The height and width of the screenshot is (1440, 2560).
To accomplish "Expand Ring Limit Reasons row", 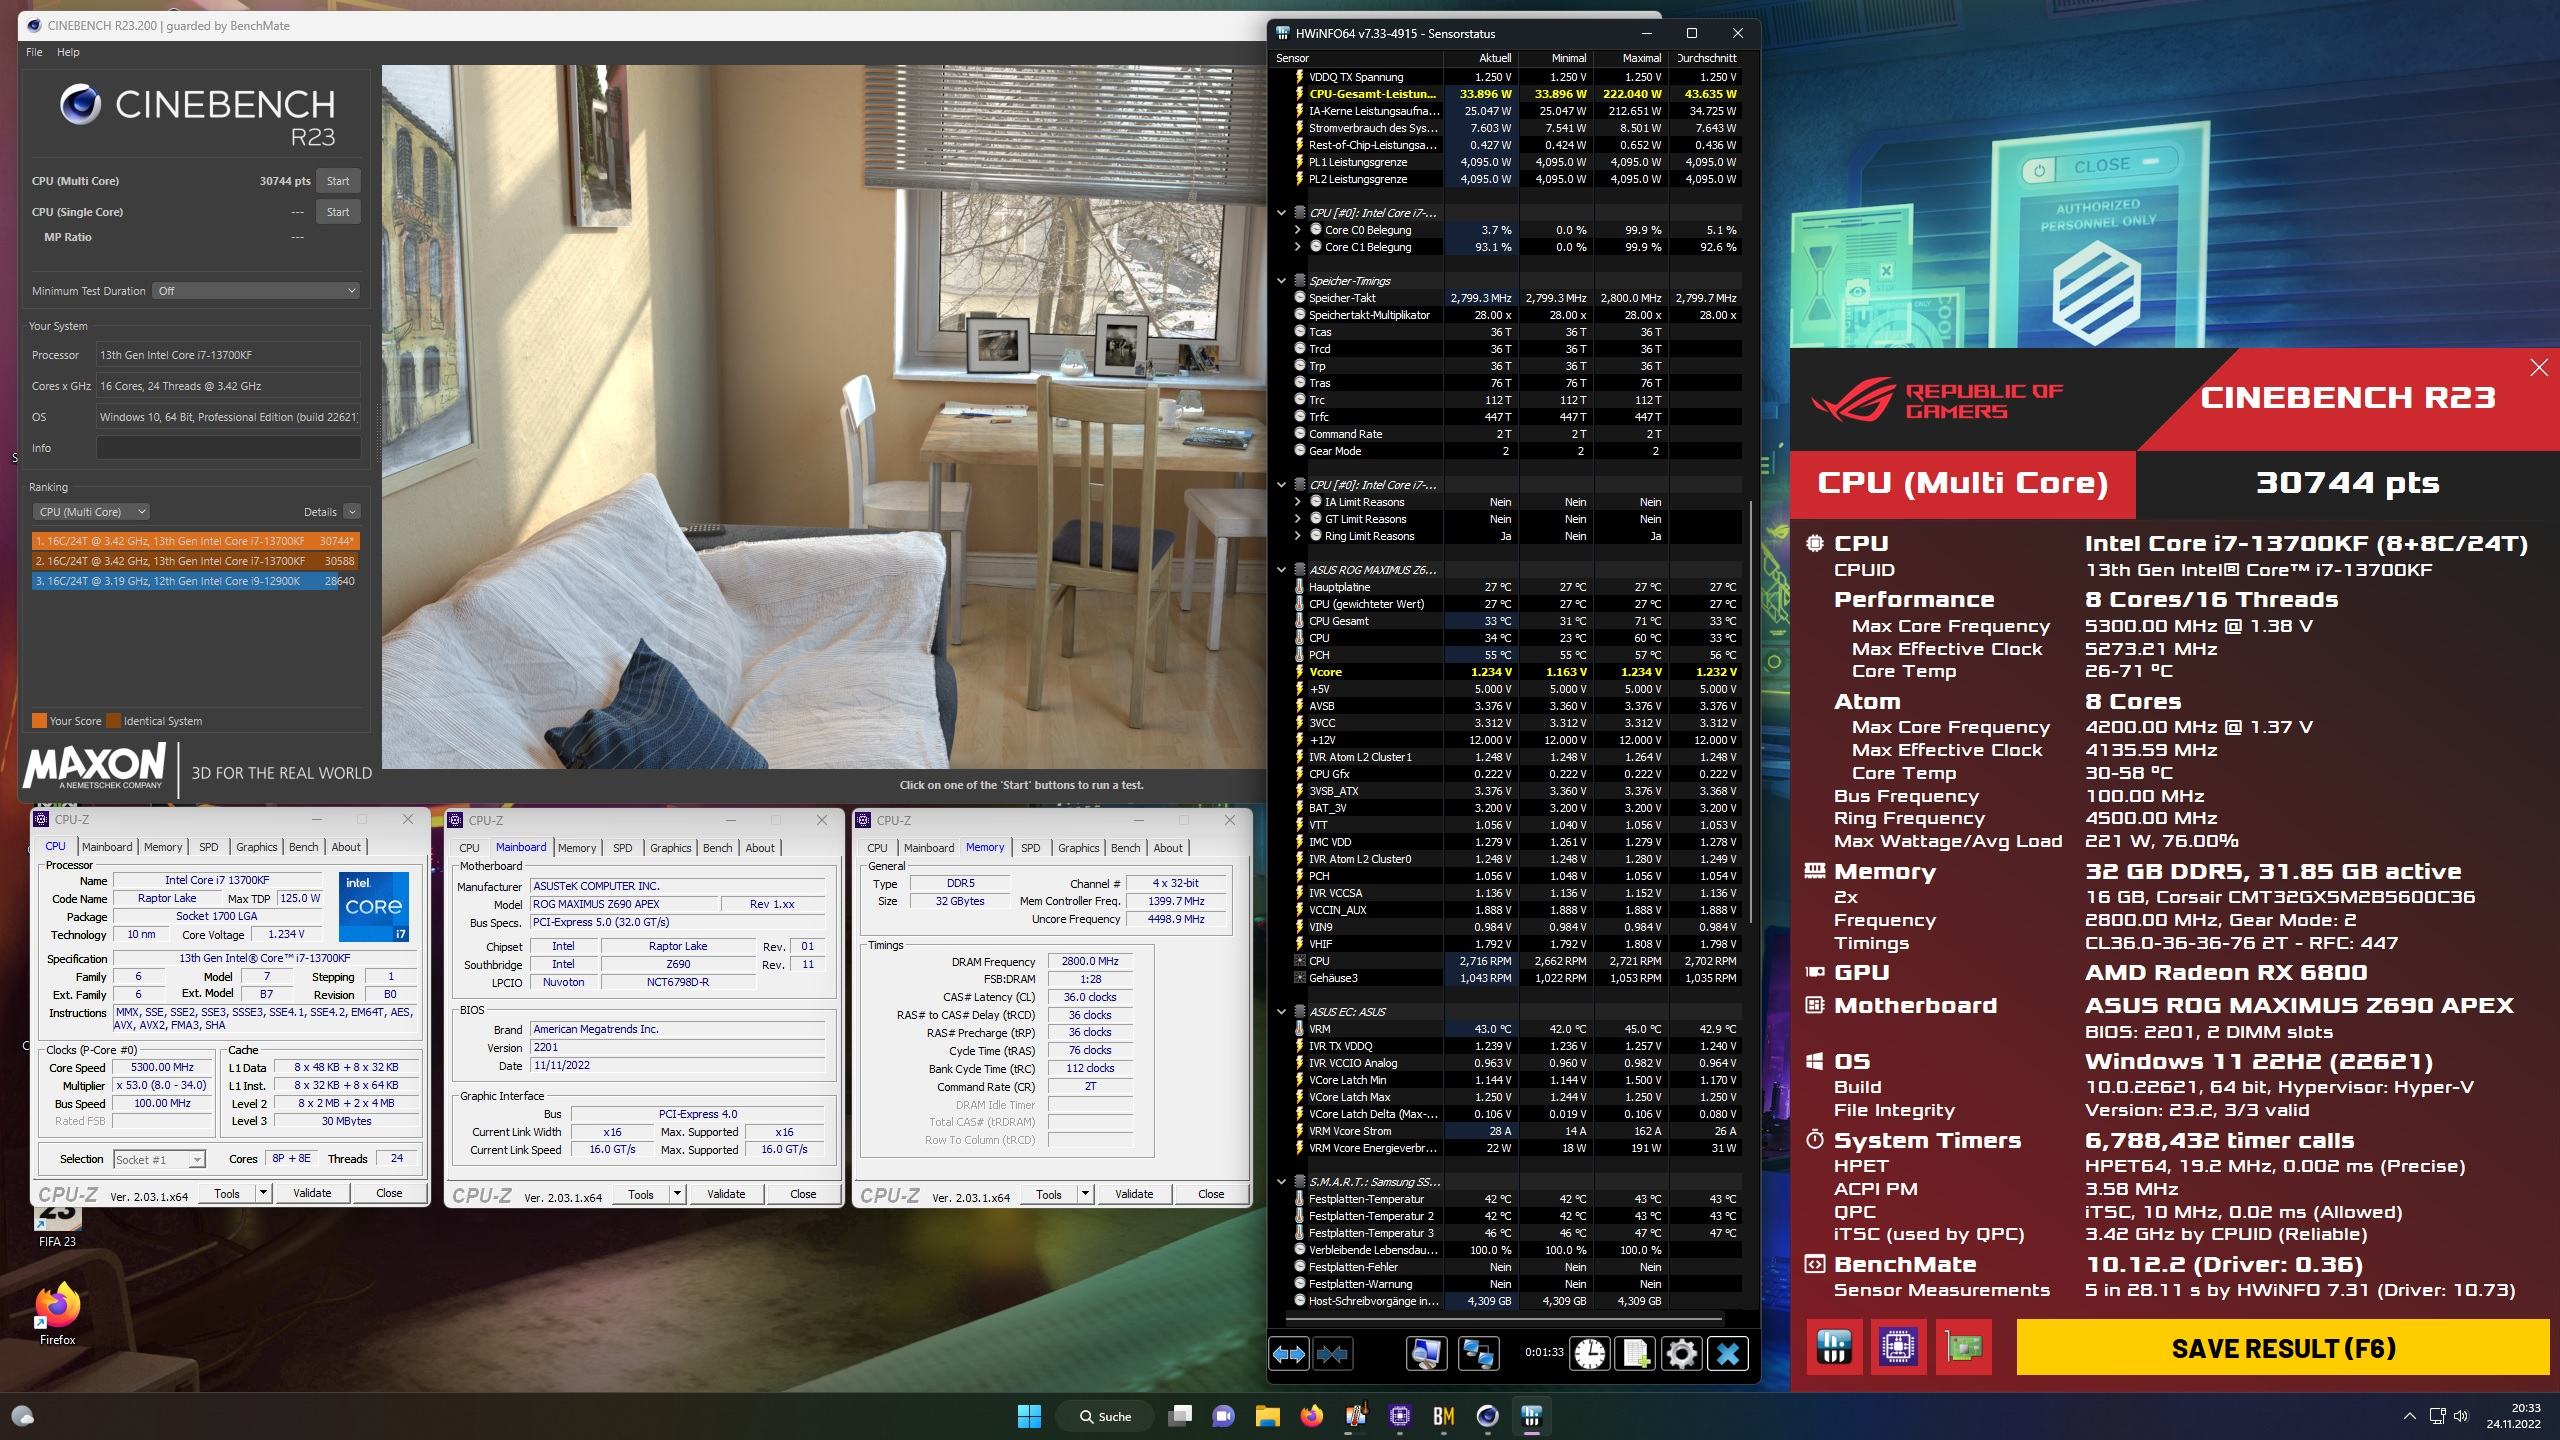I will [1298, 536].
